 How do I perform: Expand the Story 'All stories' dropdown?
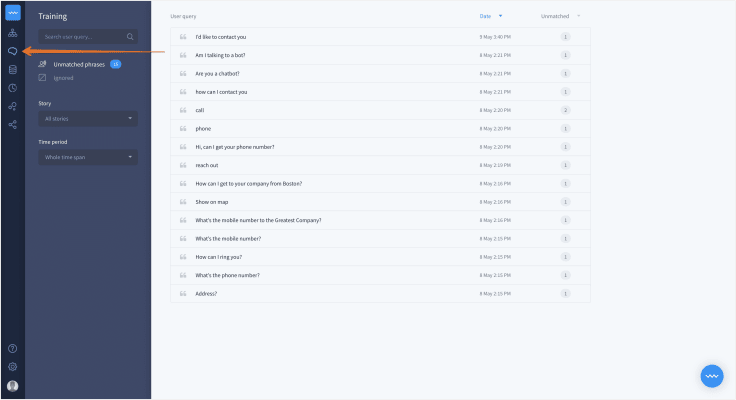coord(88,119)
